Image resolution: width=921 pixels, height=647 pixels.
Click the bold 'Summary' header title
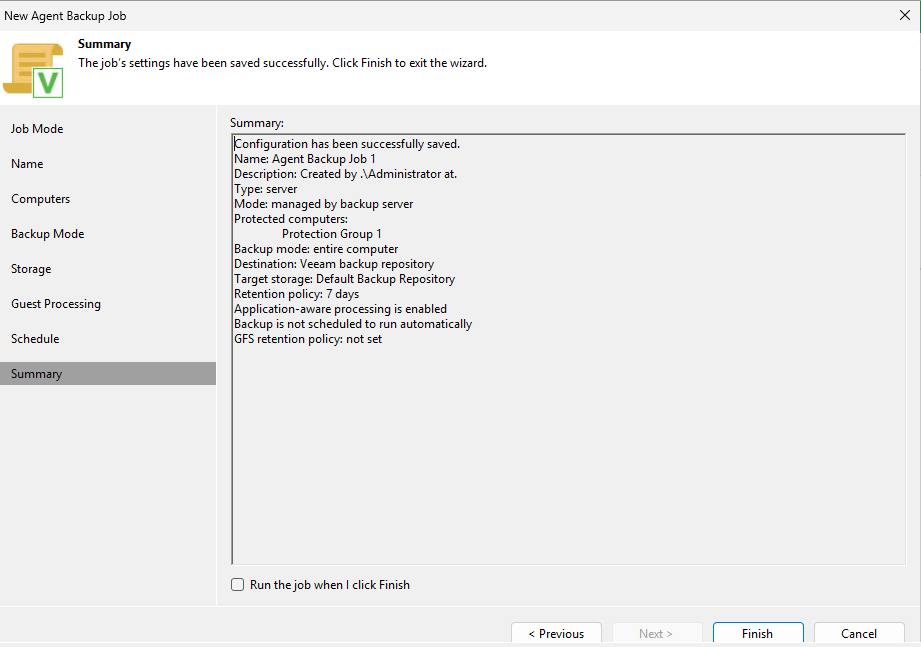105,44
